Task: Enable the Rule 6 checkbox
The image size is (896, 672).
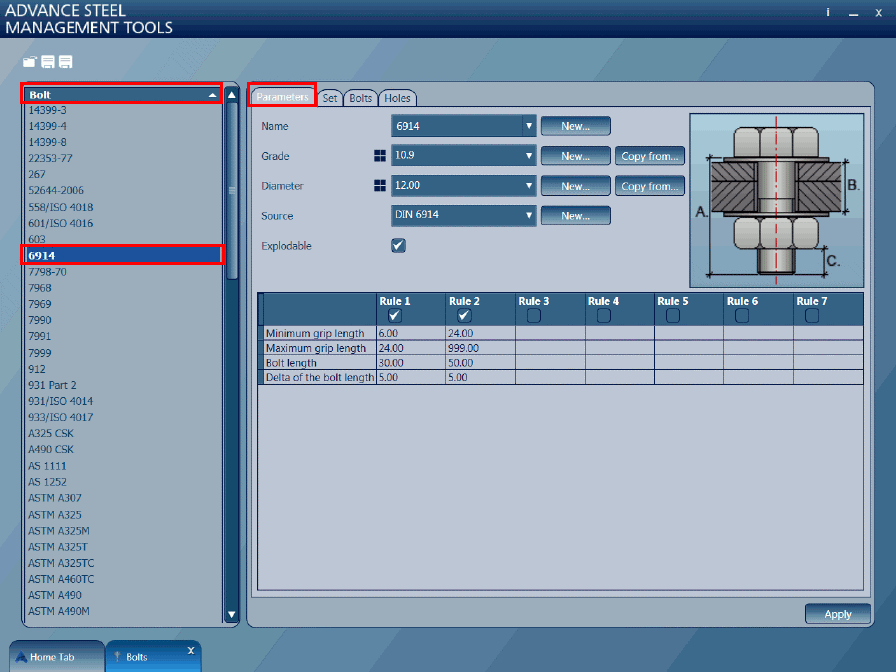Action: pyautogui.click(x=742, y=315)
